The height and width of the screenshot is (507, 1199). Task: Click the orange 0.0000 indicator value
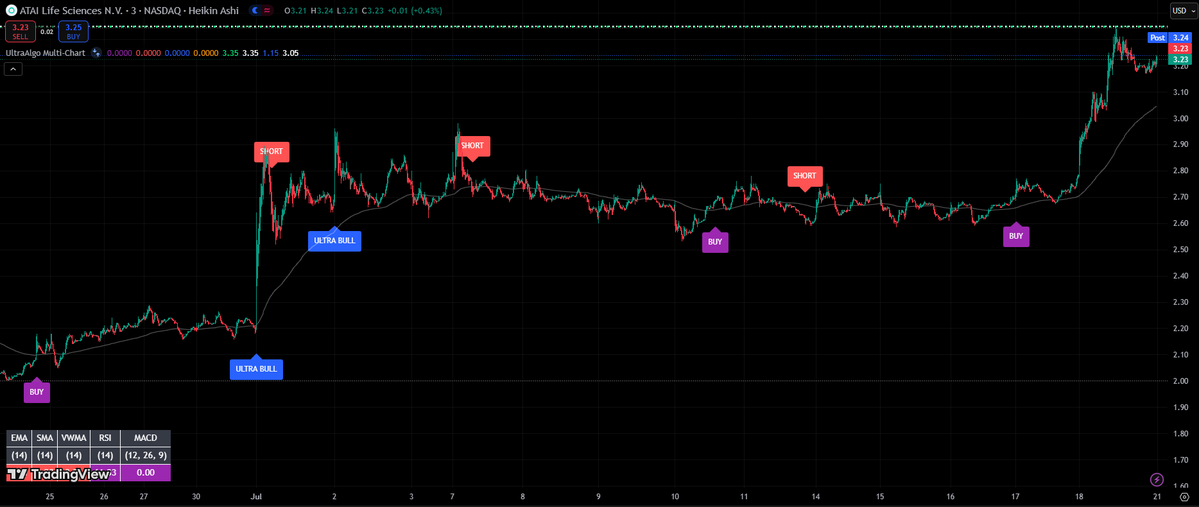click(x=205, y=54)
